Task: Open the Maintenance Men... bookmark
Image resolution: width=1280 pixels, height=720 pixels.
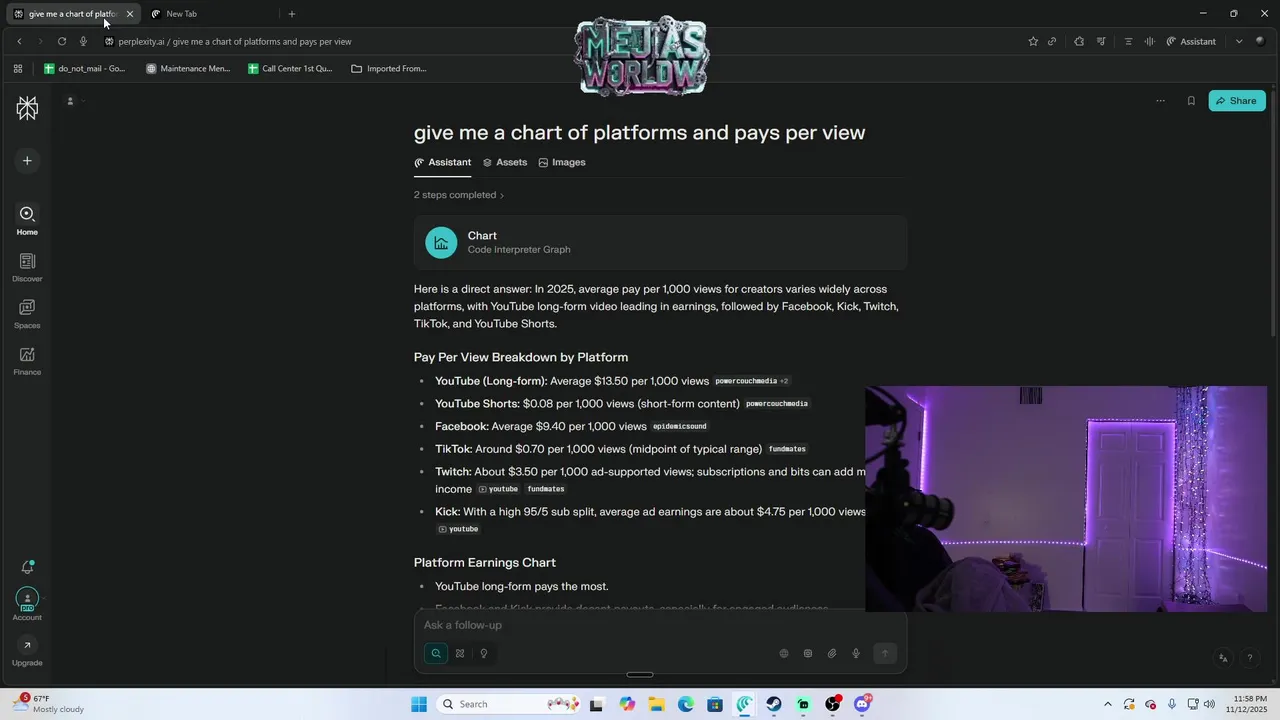Action: pyautogui.click(x=188, y=69)
